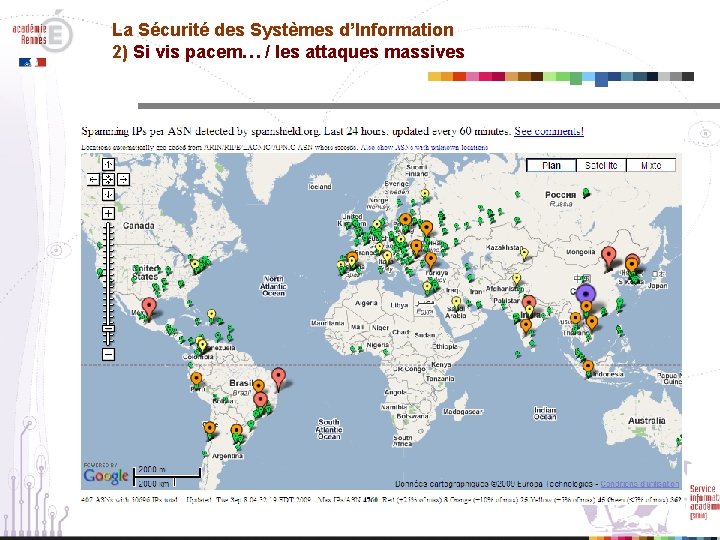
Task: Pan the map up with the arrow
Action: point(108,164)
